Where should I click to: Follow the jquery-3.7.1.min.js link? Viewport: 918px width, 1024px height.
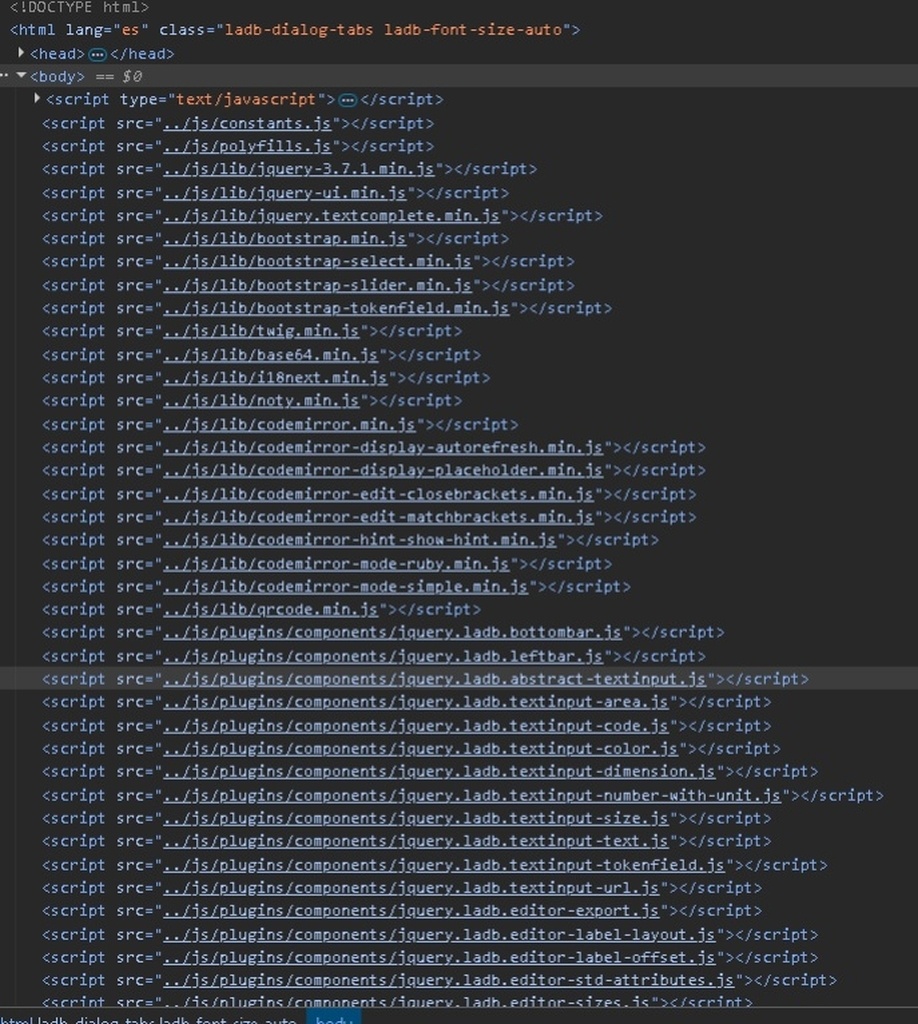point(299,169)
